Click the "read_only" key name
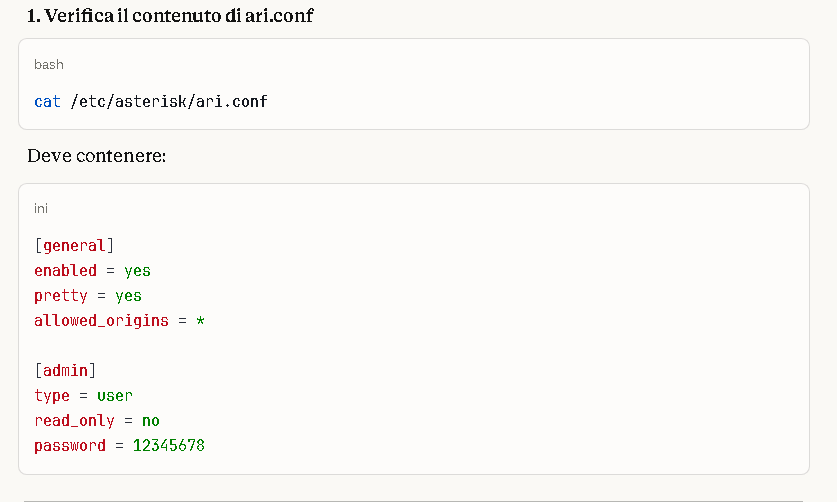This screenshot has width=837, height=502. click(74, 421)
